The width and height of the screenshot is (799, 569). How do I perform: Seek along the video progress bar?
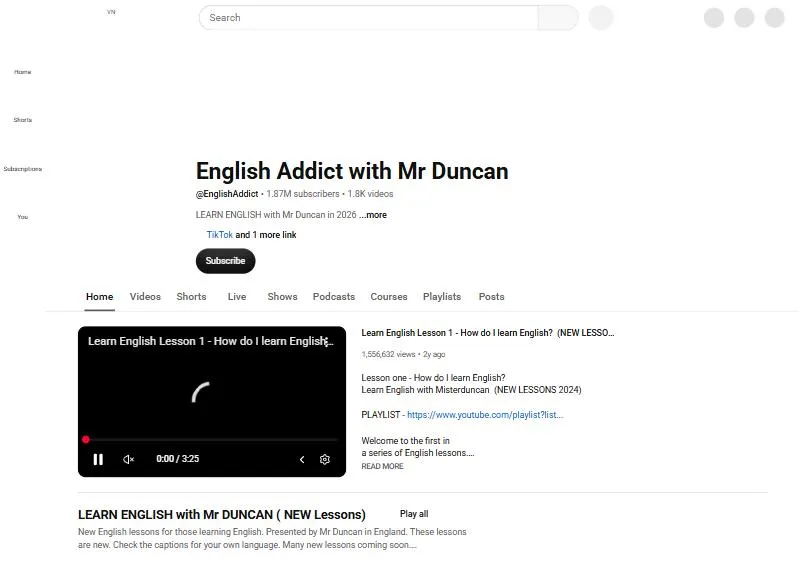(x=211, y=439)
